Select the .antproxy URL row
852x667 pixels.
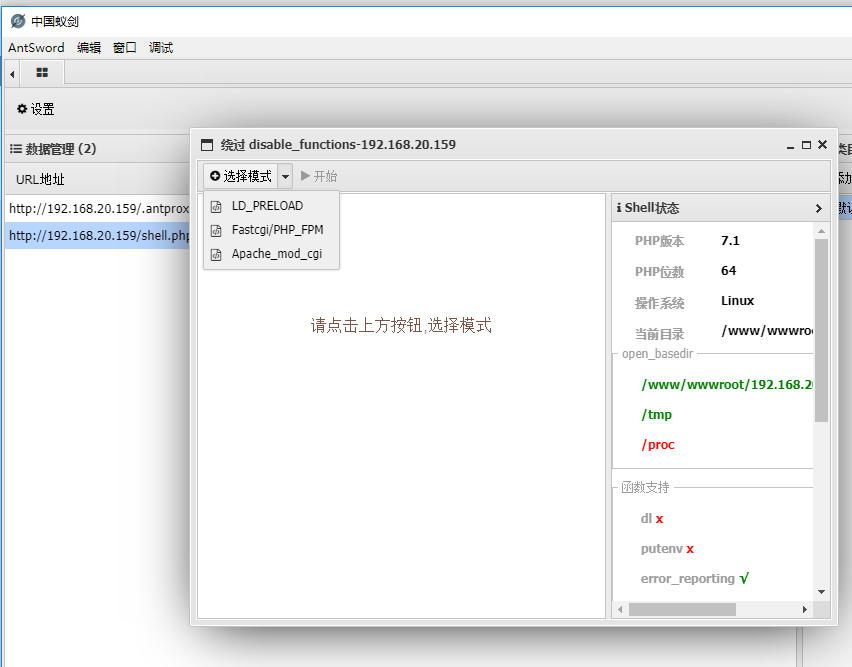[98, 209]
